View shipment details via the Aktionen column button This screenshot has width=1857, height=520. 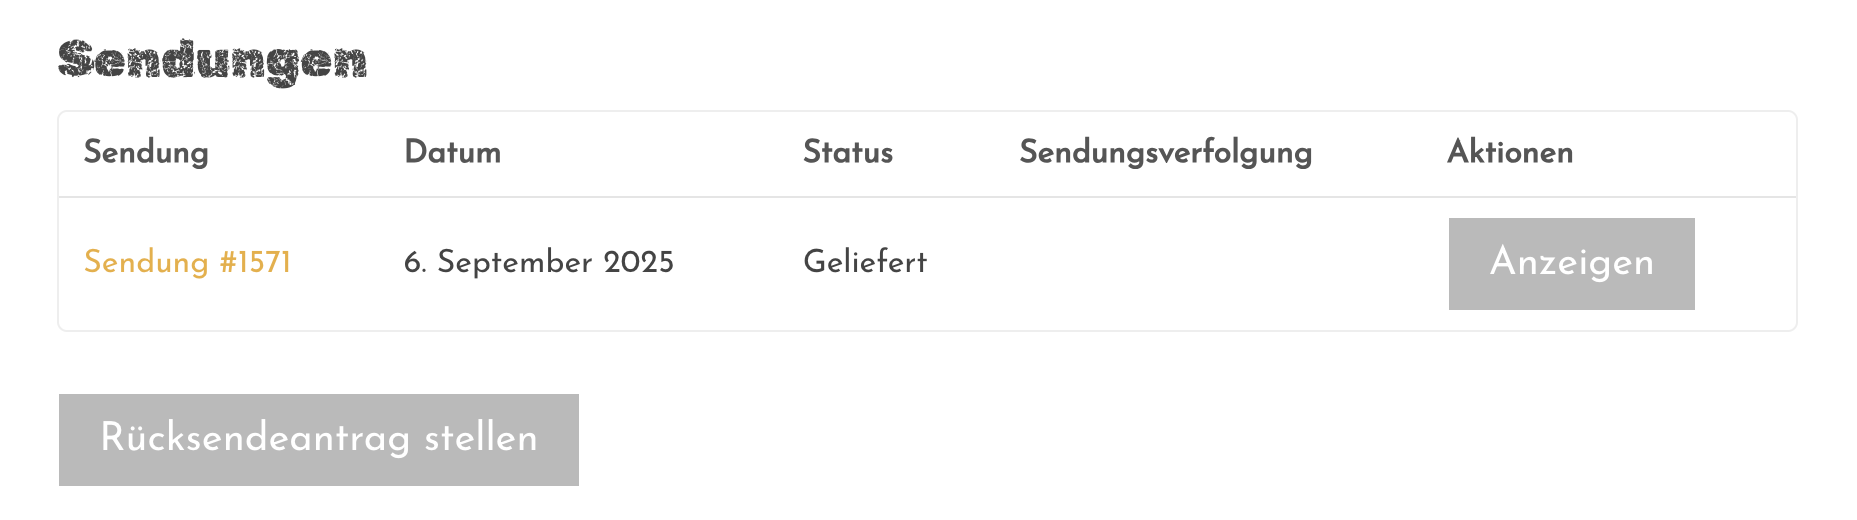[1571, 264]
